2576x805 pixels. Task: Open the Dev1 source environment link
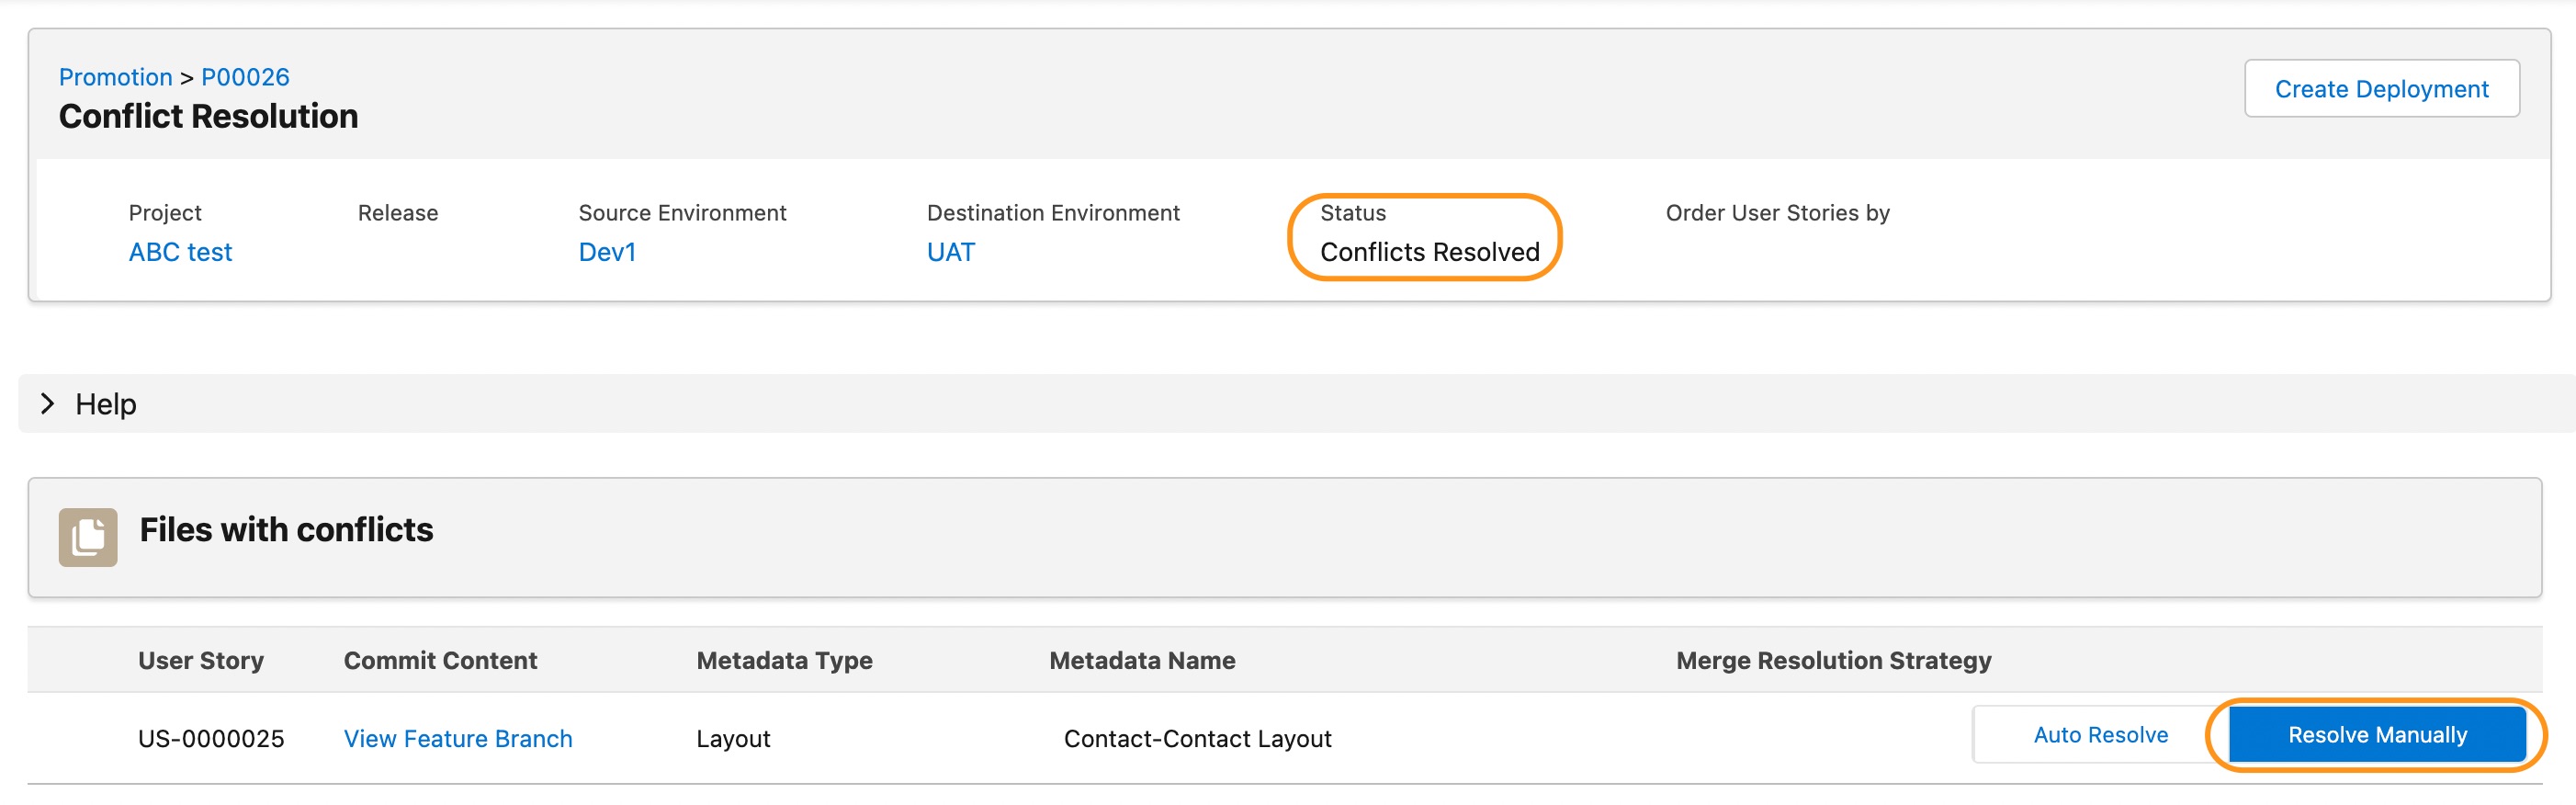pyautogui.click(x=607, y=252)
